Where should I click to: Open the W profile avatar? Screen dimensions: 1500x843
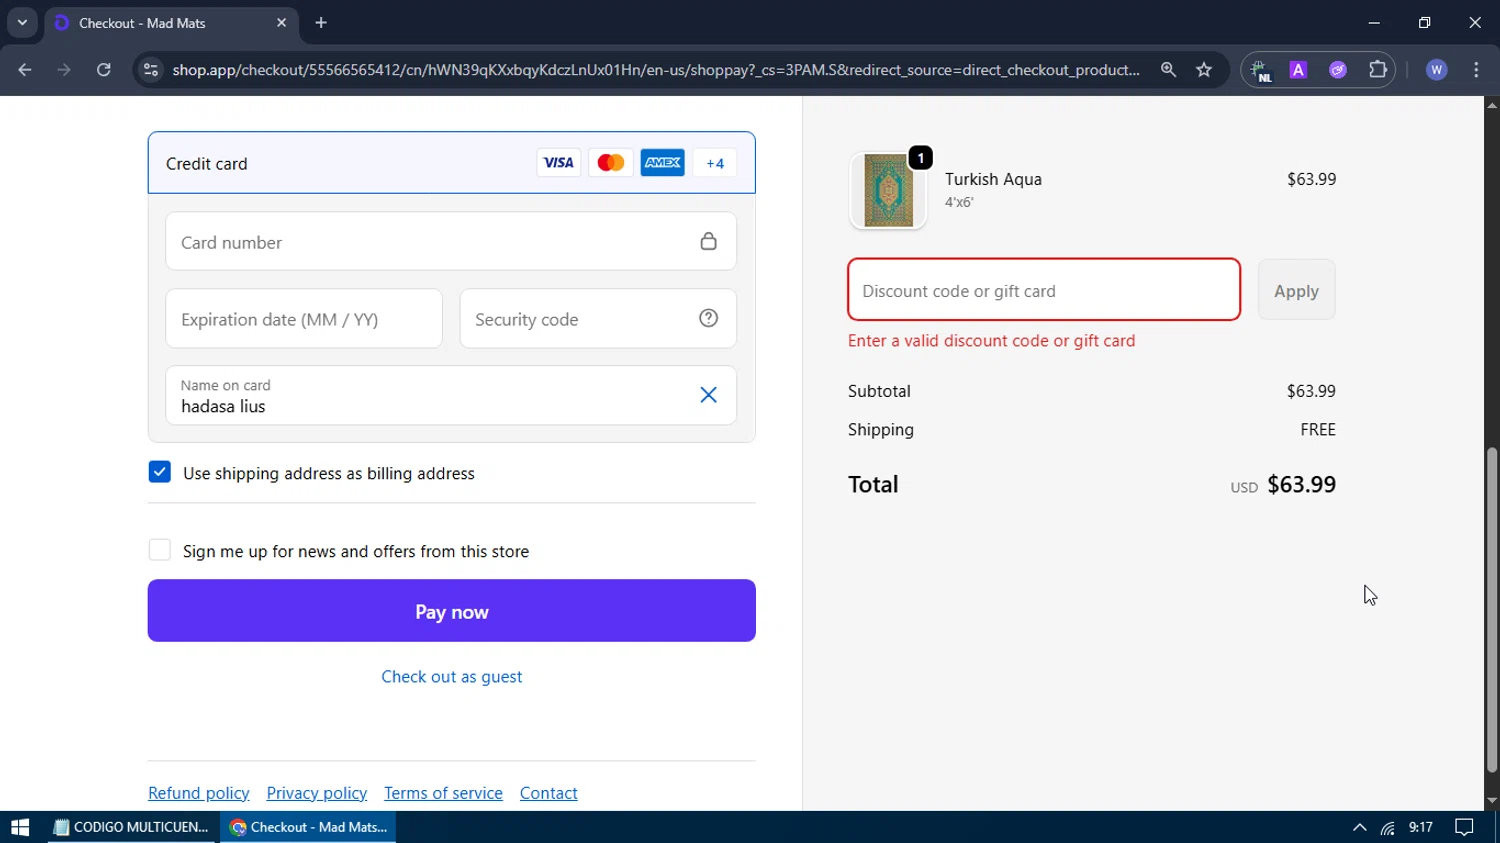tap(1437, 70)
